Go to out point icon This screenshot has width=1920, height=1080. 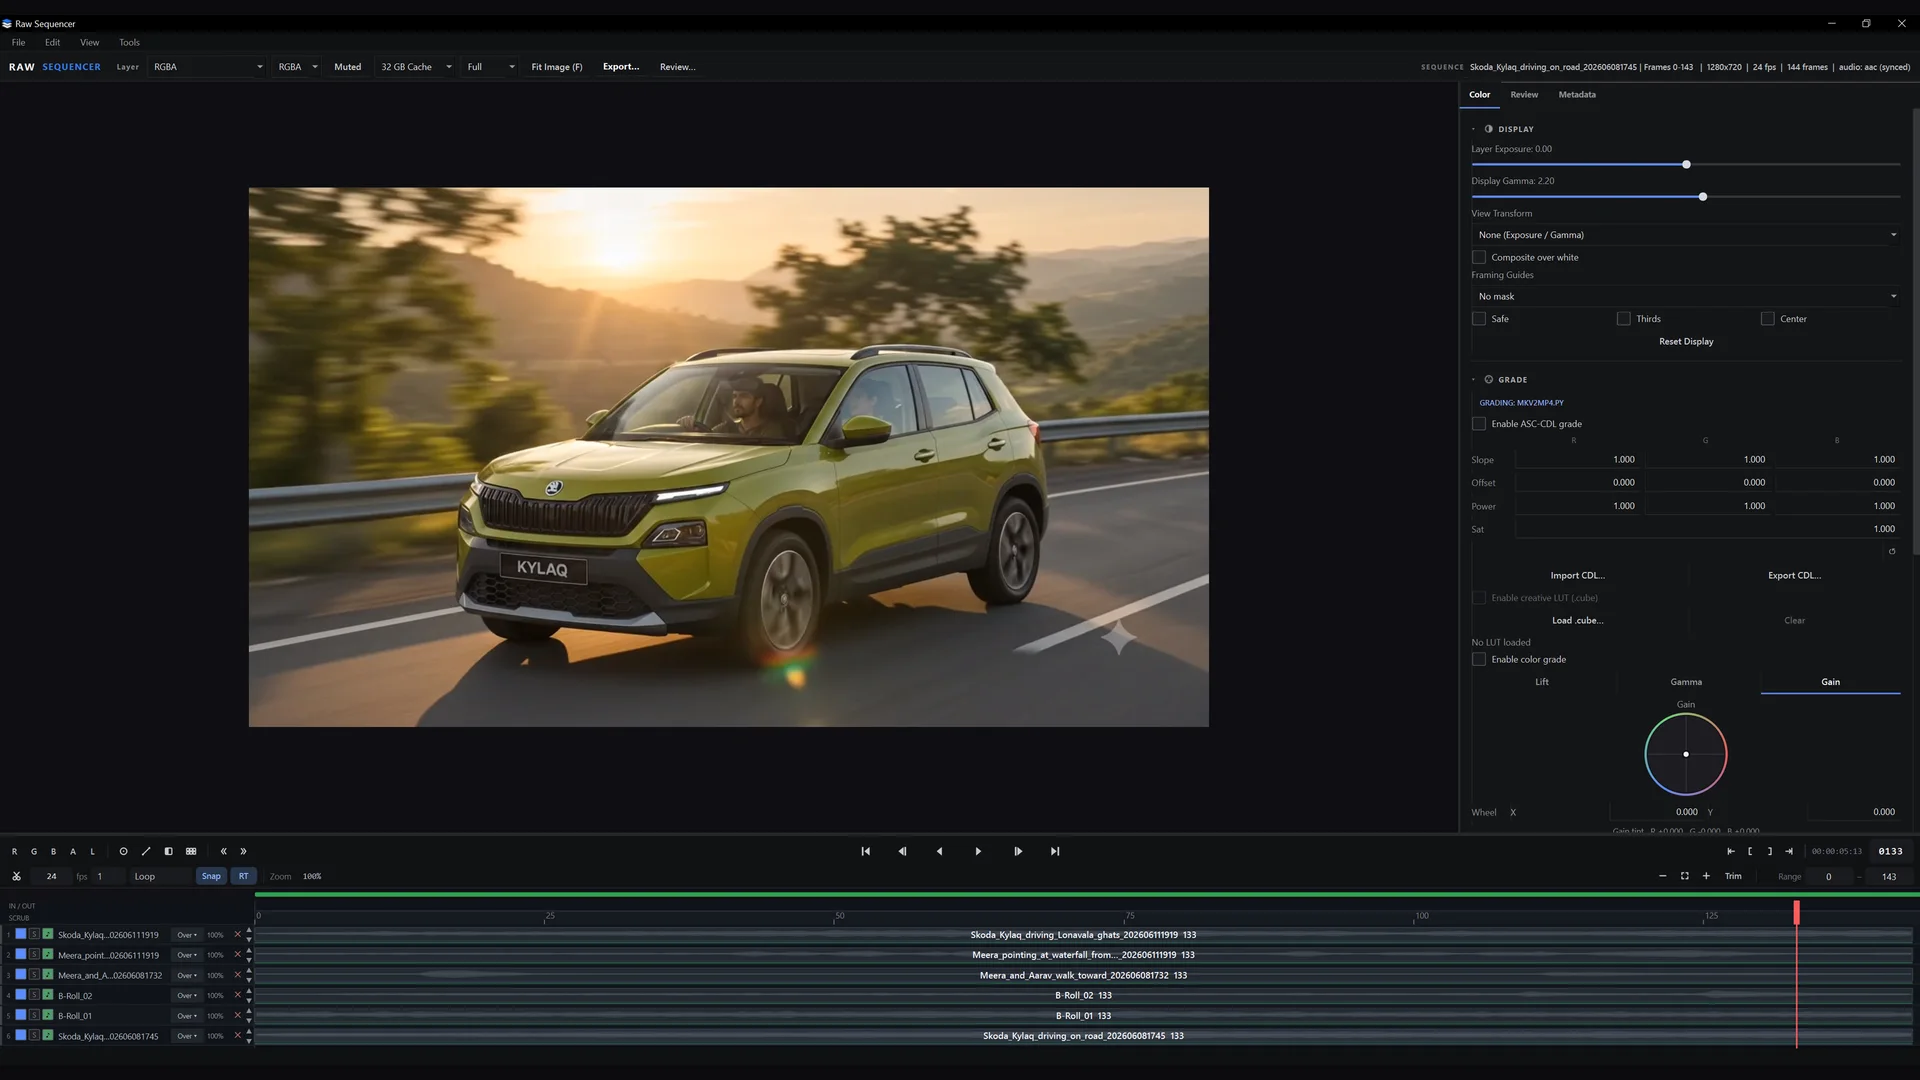(x=1789, y=851)
